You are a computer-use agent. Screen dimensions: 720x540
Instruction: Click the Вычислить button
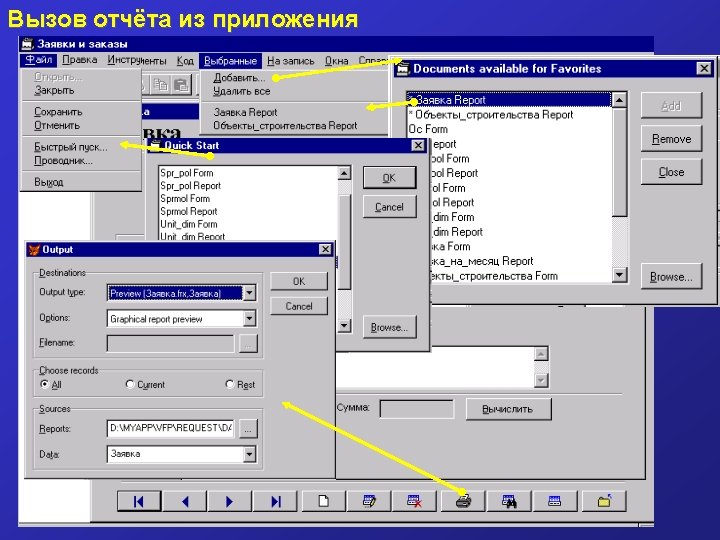point(508,409)
